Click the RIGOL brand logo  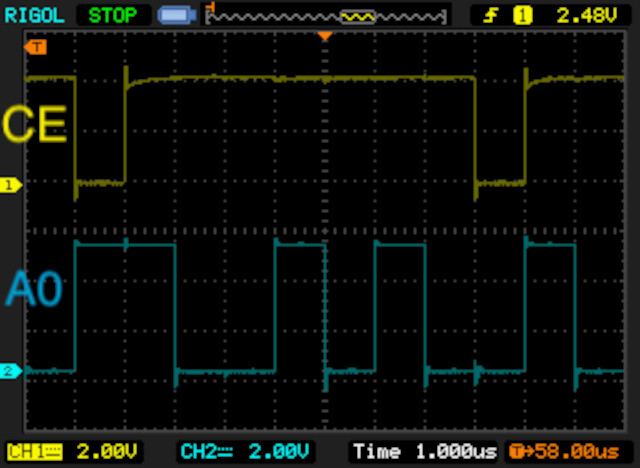34,16
